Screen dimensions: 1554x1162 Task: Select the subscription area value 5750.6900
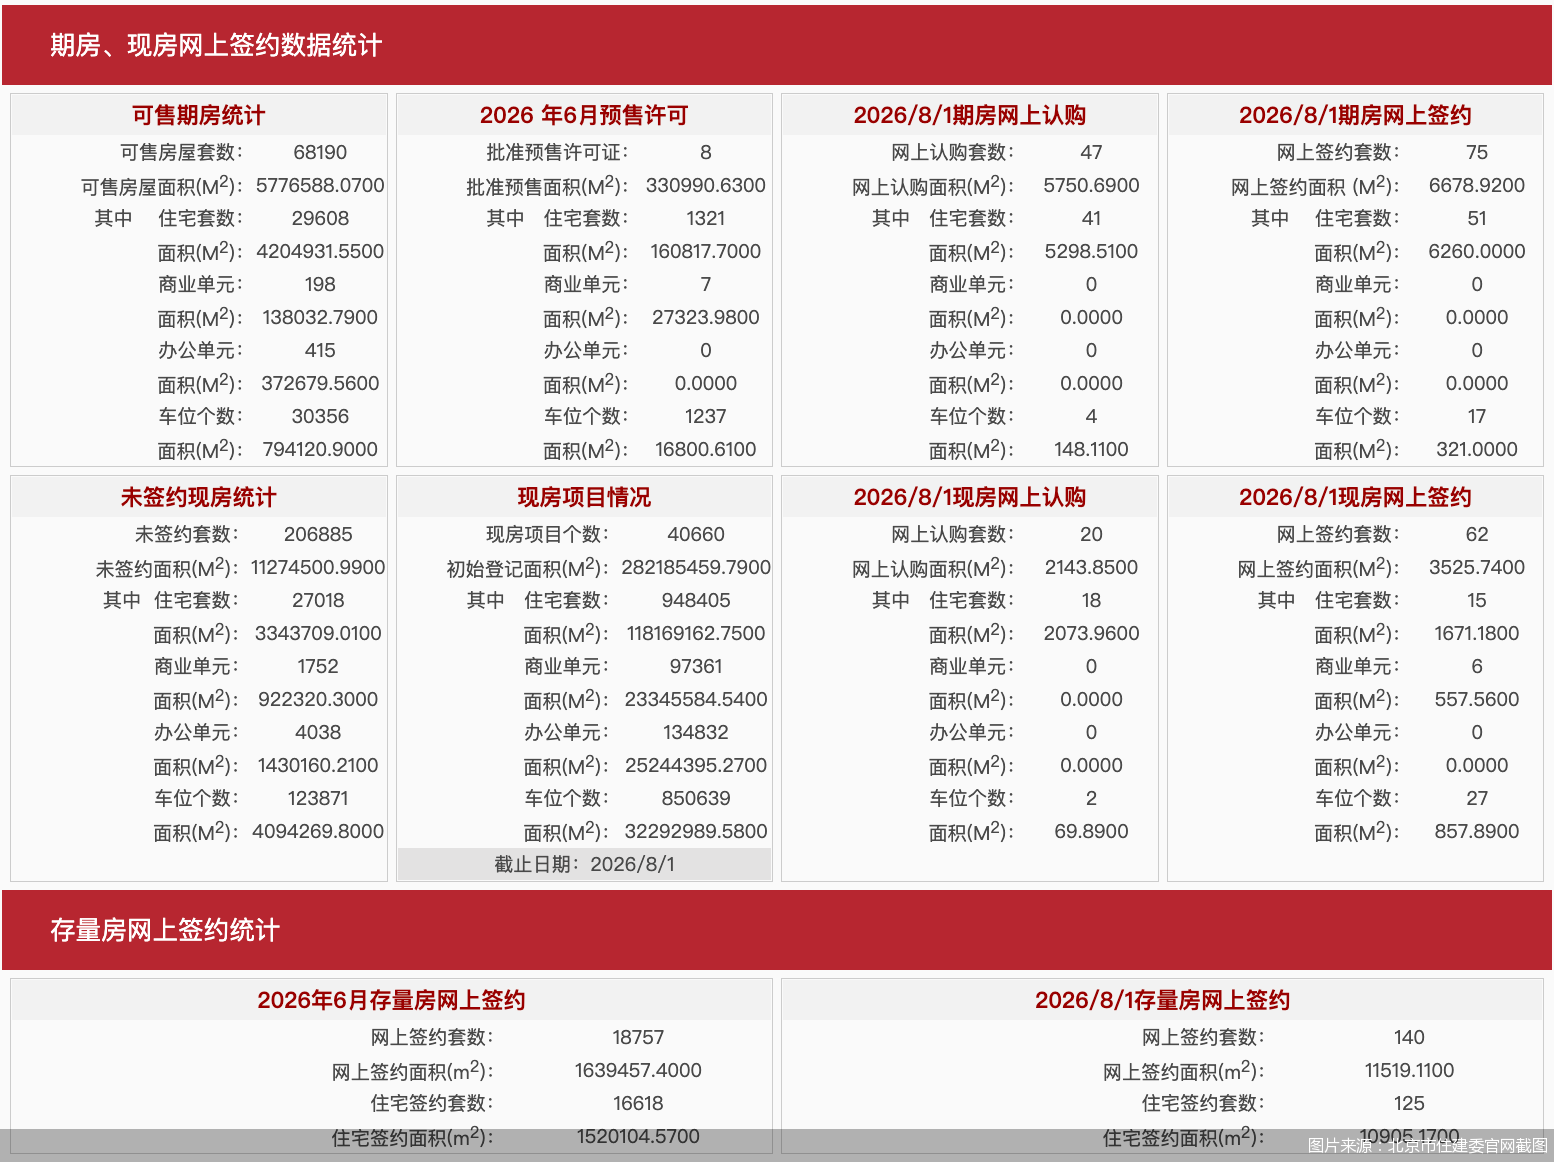click(x=1091, y=185)
